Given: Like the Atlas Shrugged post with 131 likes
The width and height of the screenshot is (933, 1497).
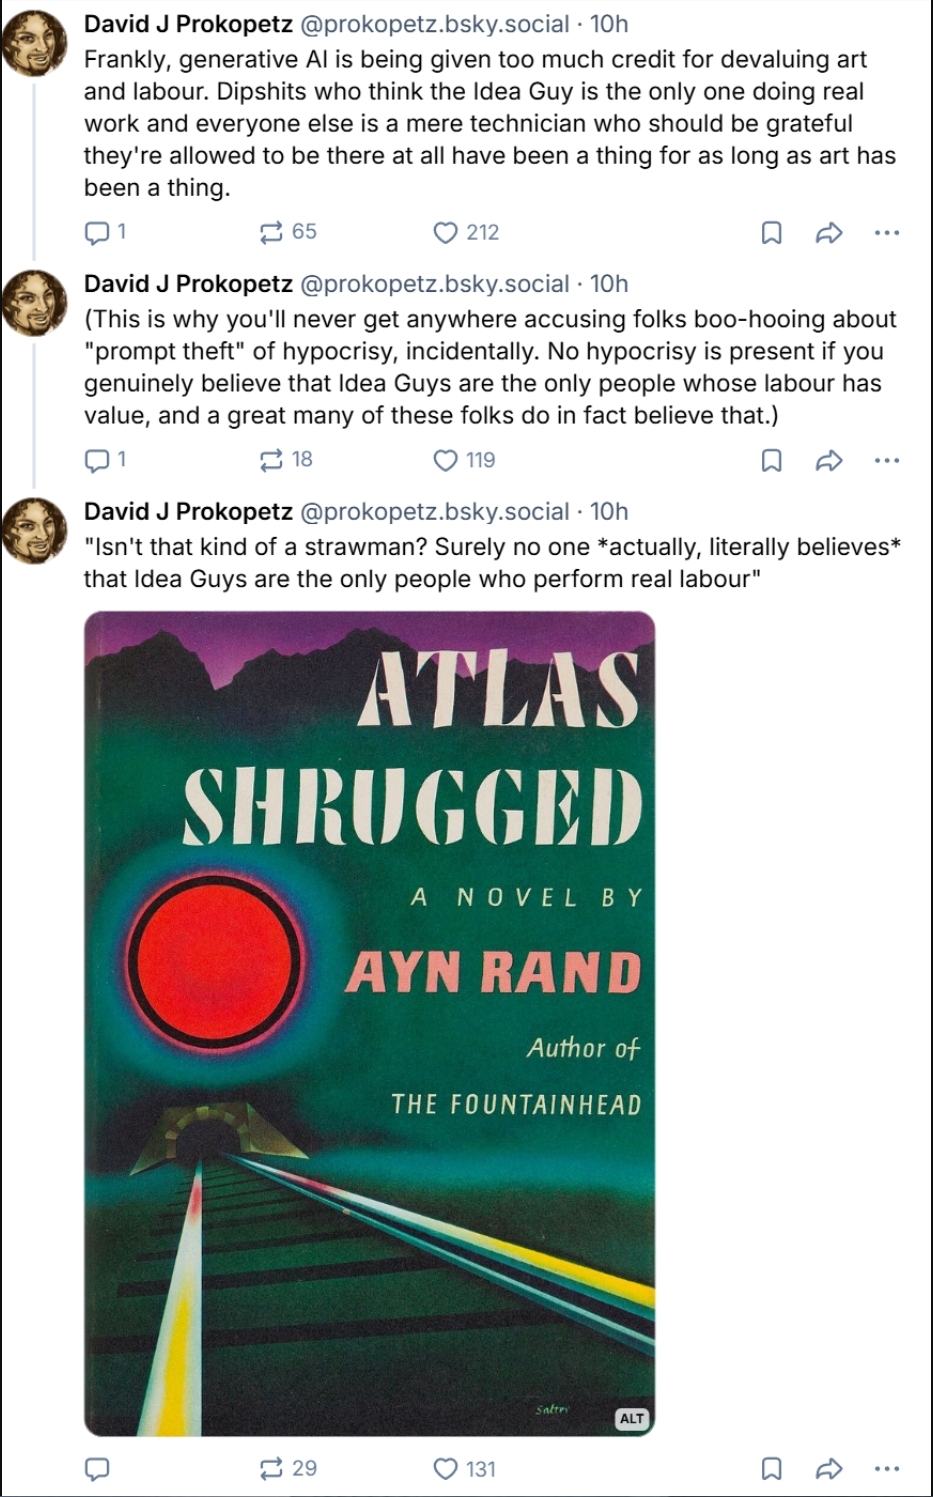Looking at the screenshot, I should coord(464,1469).
